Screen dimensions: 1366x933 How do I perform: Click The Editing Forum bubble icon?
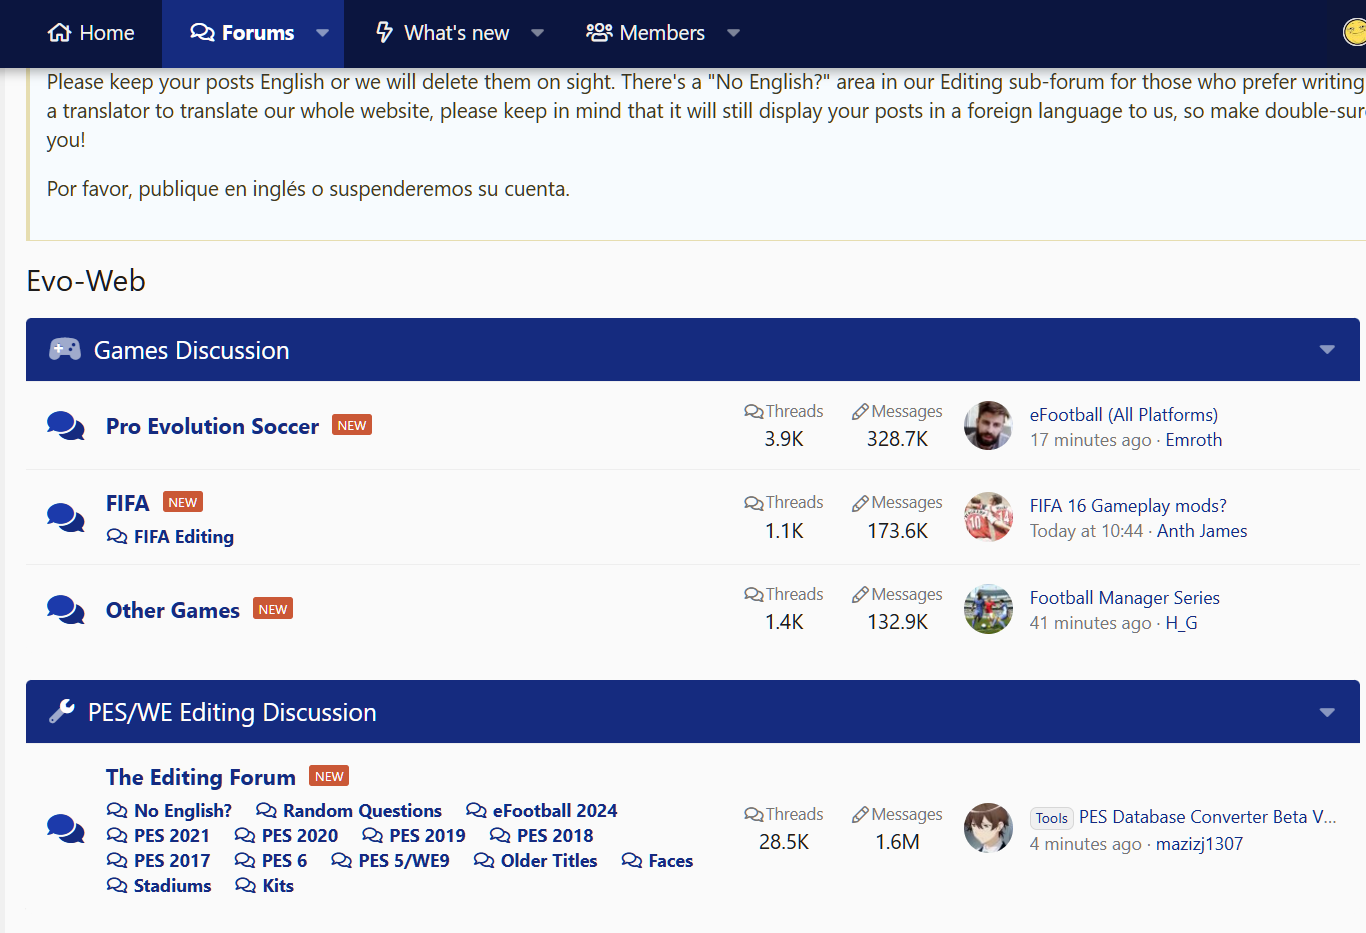(66, 829)
